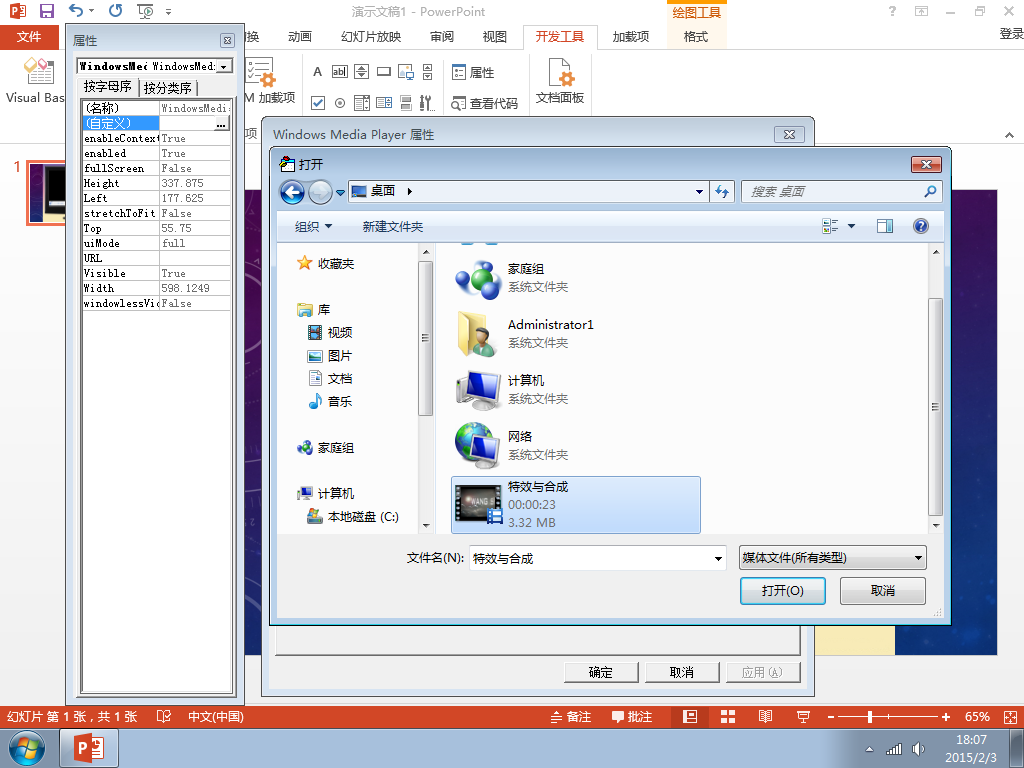Switch to Normal view in status bar
This screenshot has height=768, width=1024.
point(690,716)
